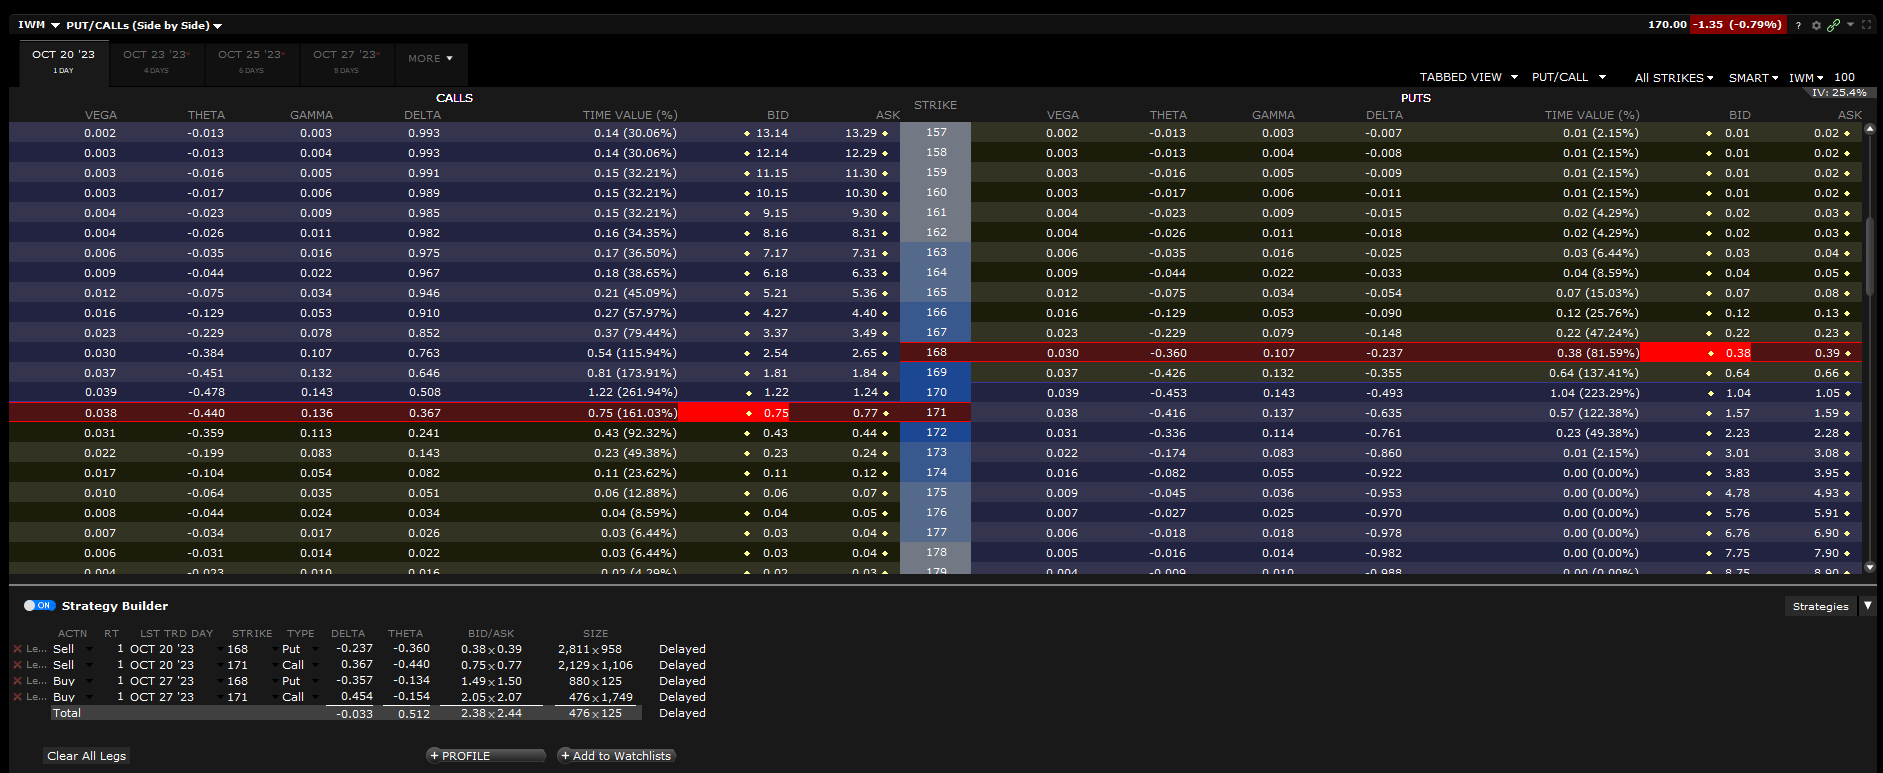1883x773 pixels.
Task: Click the + PROFILE button
Action: (x=486, y=756)
